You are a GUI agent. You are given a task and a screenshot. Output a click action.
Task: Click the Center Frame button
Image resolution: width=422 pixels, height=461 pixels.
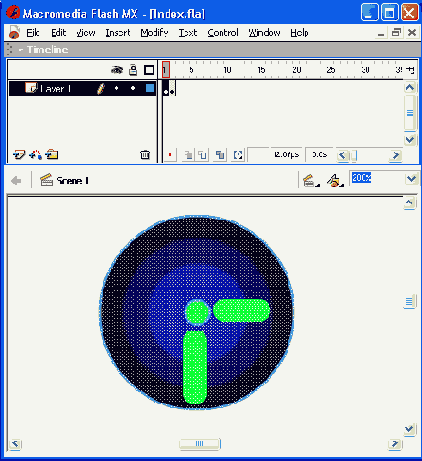click(170, 155)
